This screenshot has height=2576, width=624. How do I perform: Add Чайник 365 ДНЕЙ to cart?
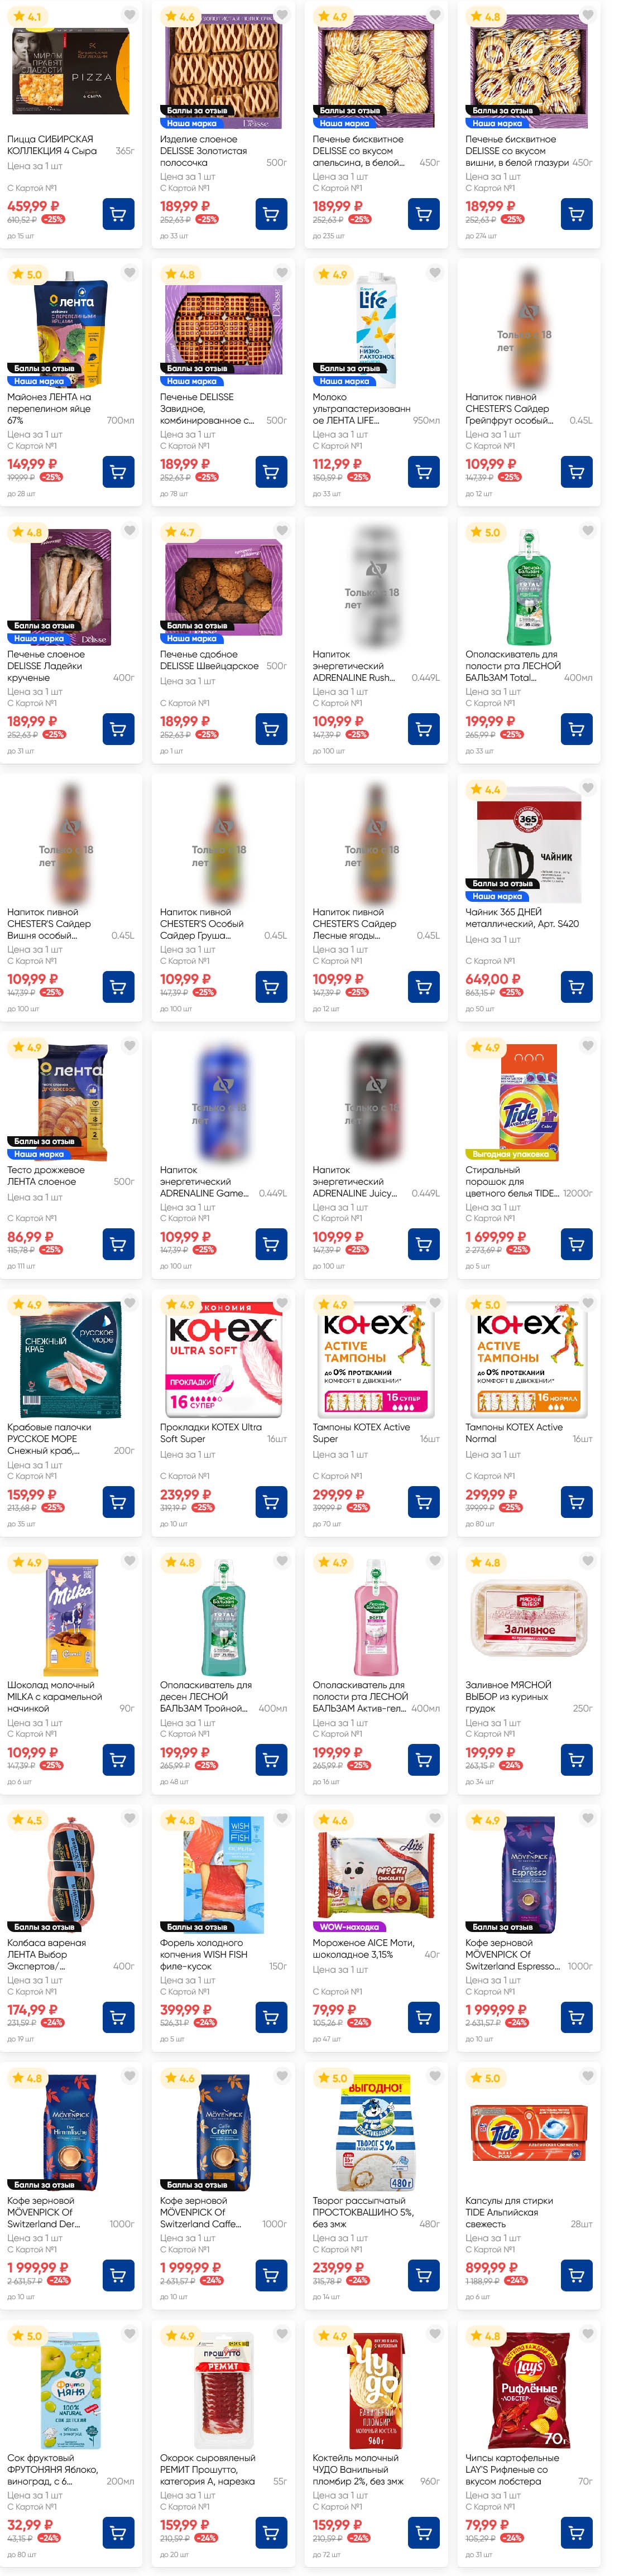click(576, 987)
